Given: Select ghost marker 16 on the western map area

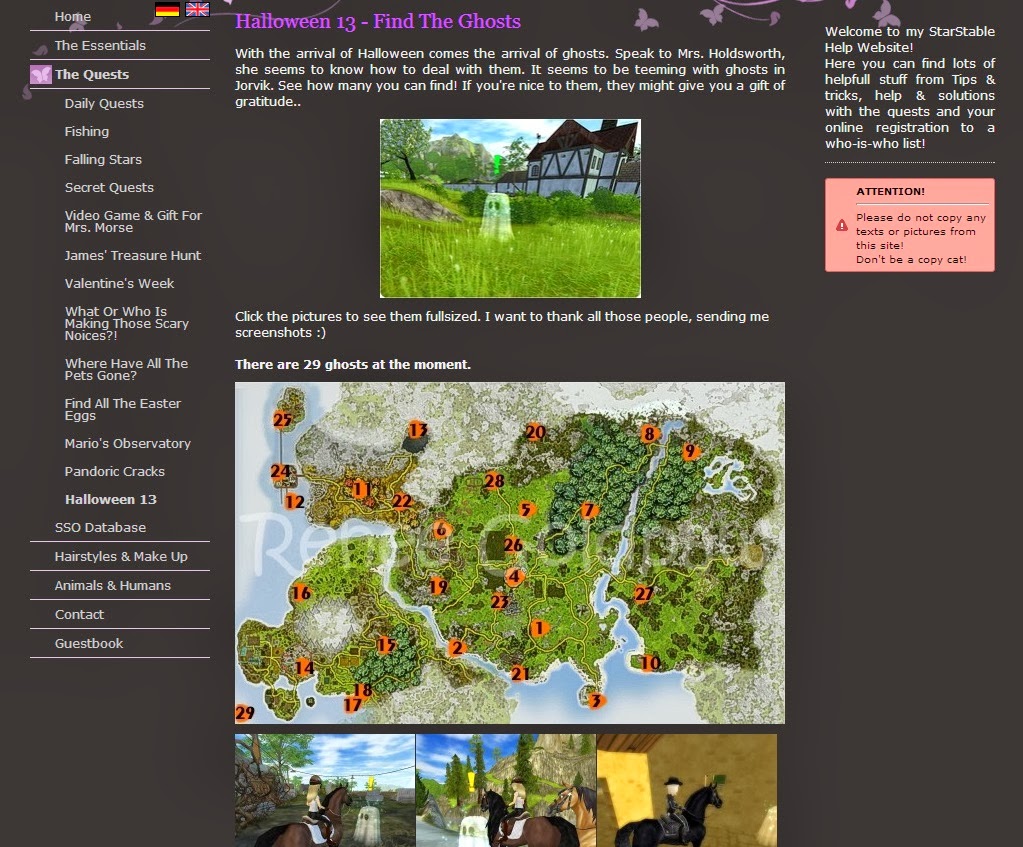Looking at the screenshot, I should (x=299, y=593).
